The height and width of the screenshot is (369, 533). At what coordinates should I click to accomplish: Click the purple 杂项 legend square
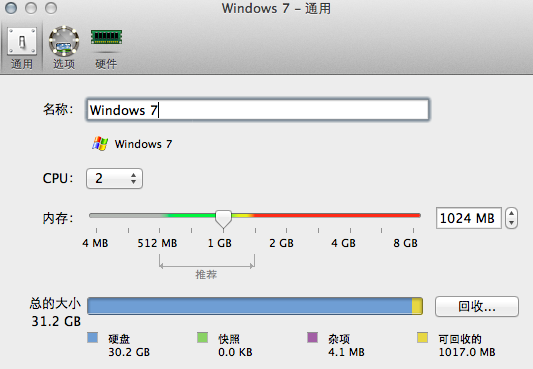point(312,338)
